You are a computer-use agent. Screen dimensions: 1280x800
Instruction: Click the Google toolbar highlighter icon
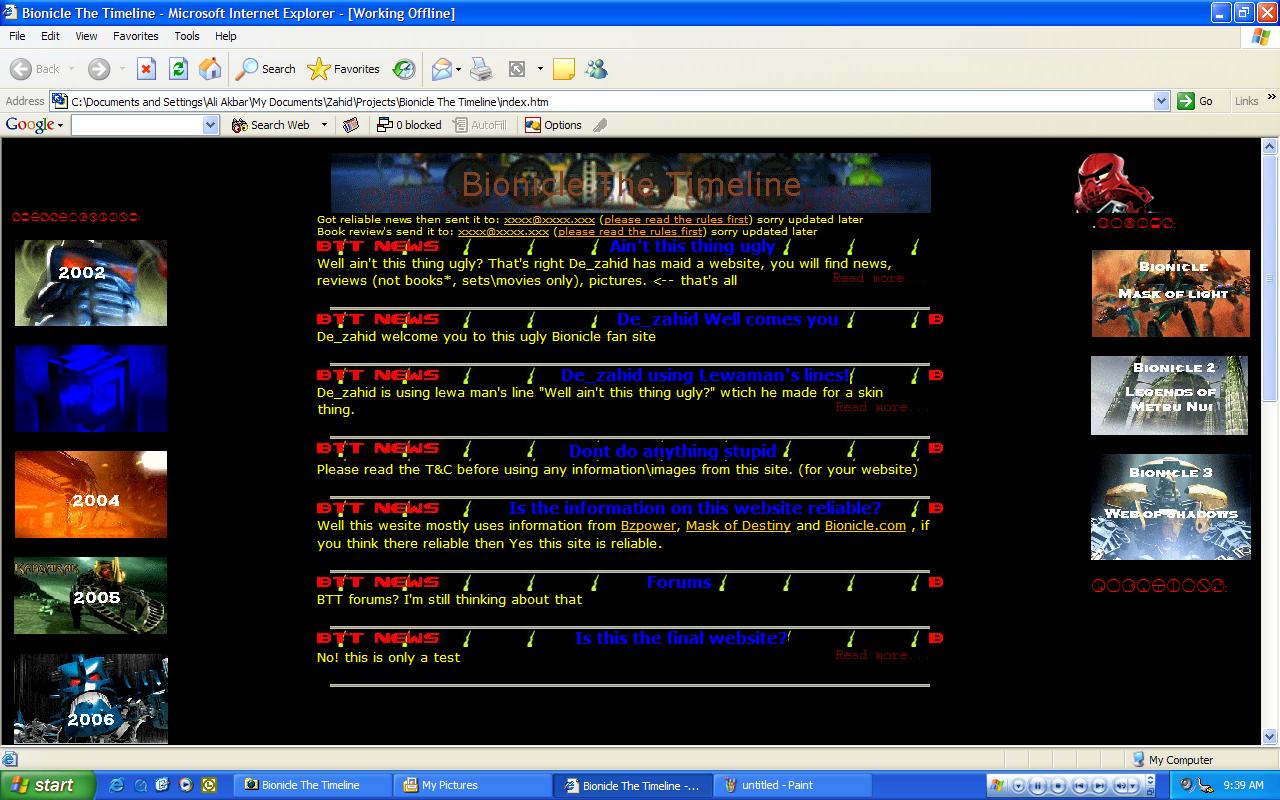(x=600, y=125)
